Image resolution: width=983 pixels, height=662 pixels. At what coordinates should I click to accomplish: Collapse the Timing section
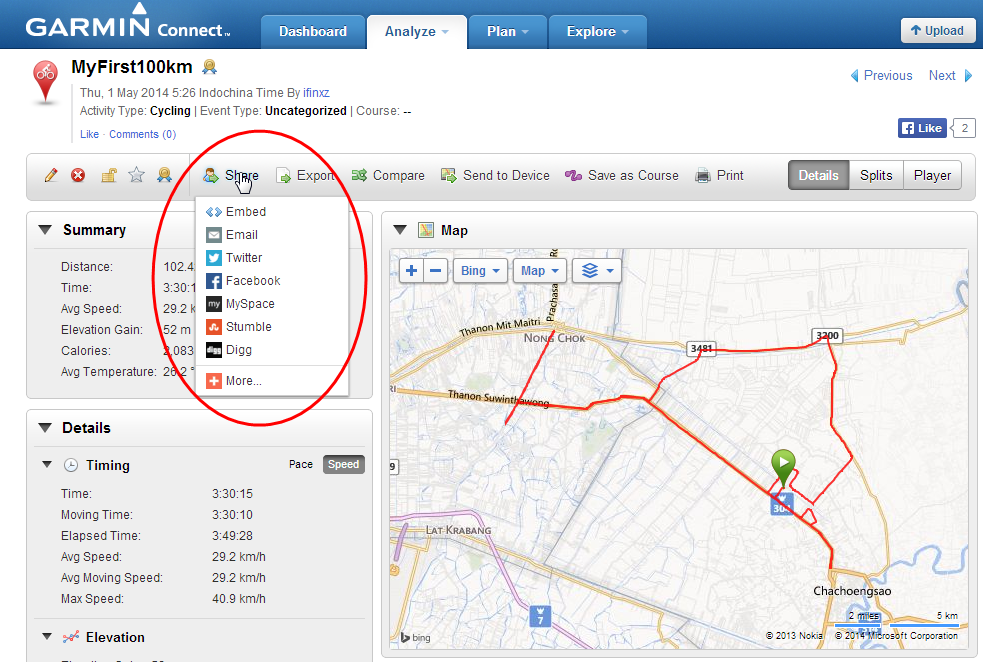pyautogui.click(x=47, y=465)
